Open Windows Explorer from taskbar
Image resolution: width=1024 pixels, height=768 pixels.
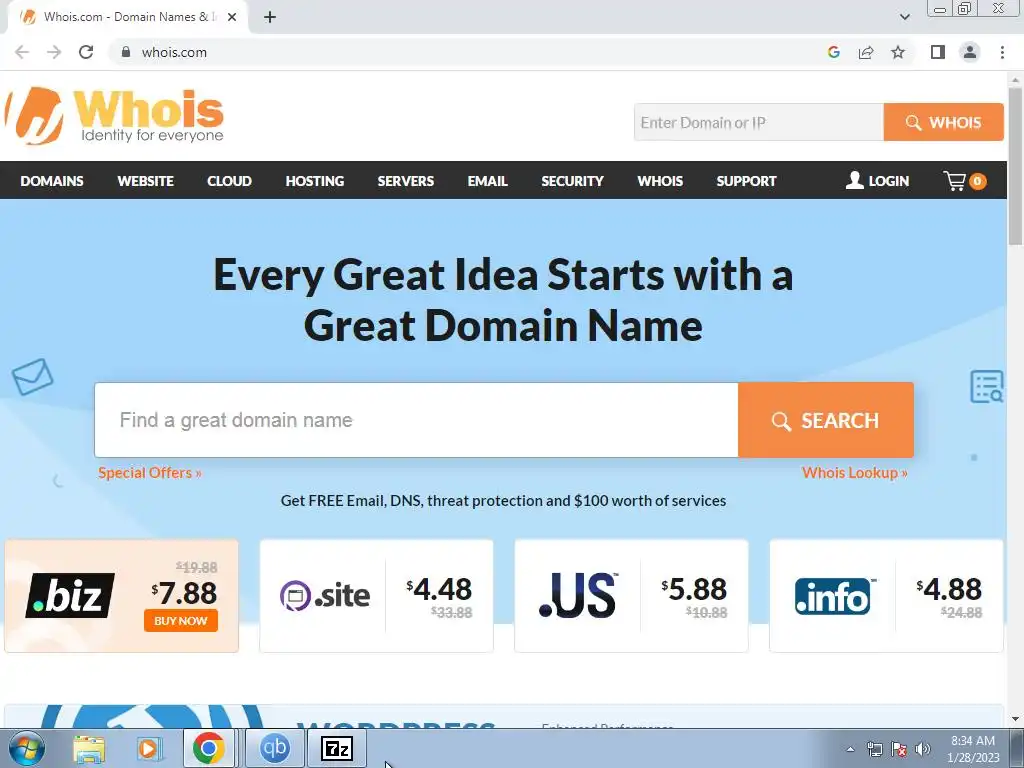pos(89,748)
